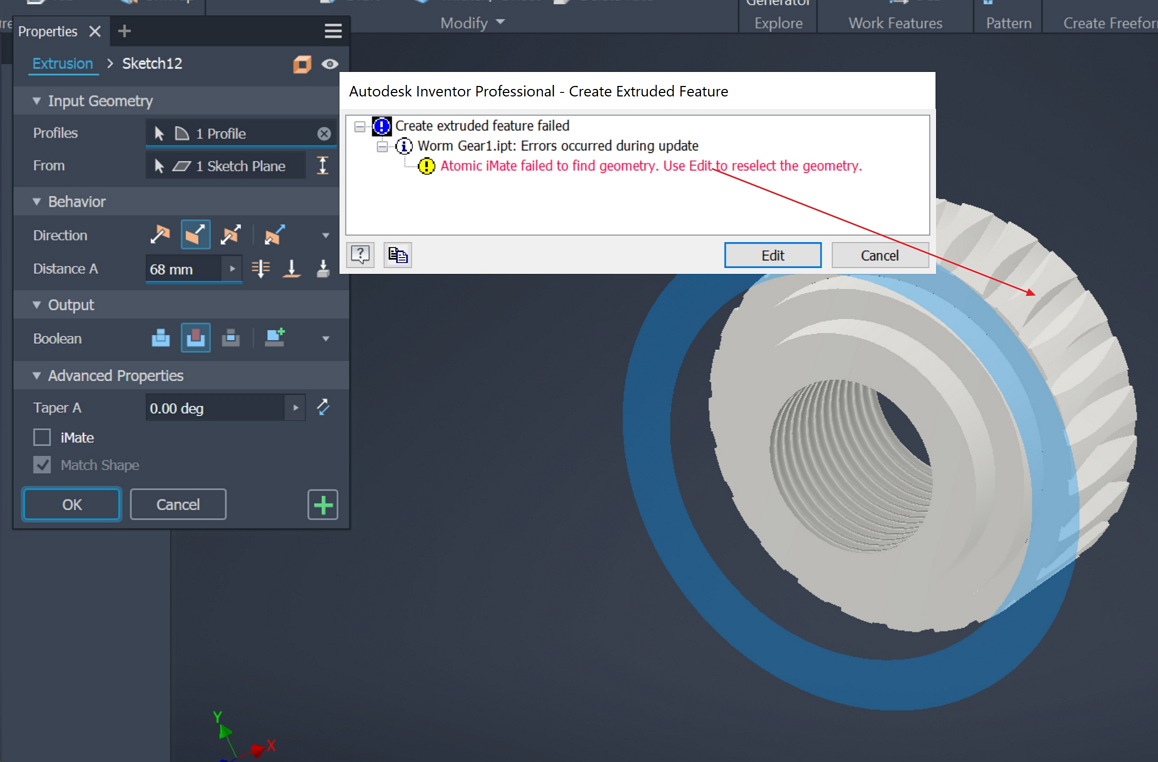
Task: Select the Intersect boolean icon
Action: [x=230, y=338]
